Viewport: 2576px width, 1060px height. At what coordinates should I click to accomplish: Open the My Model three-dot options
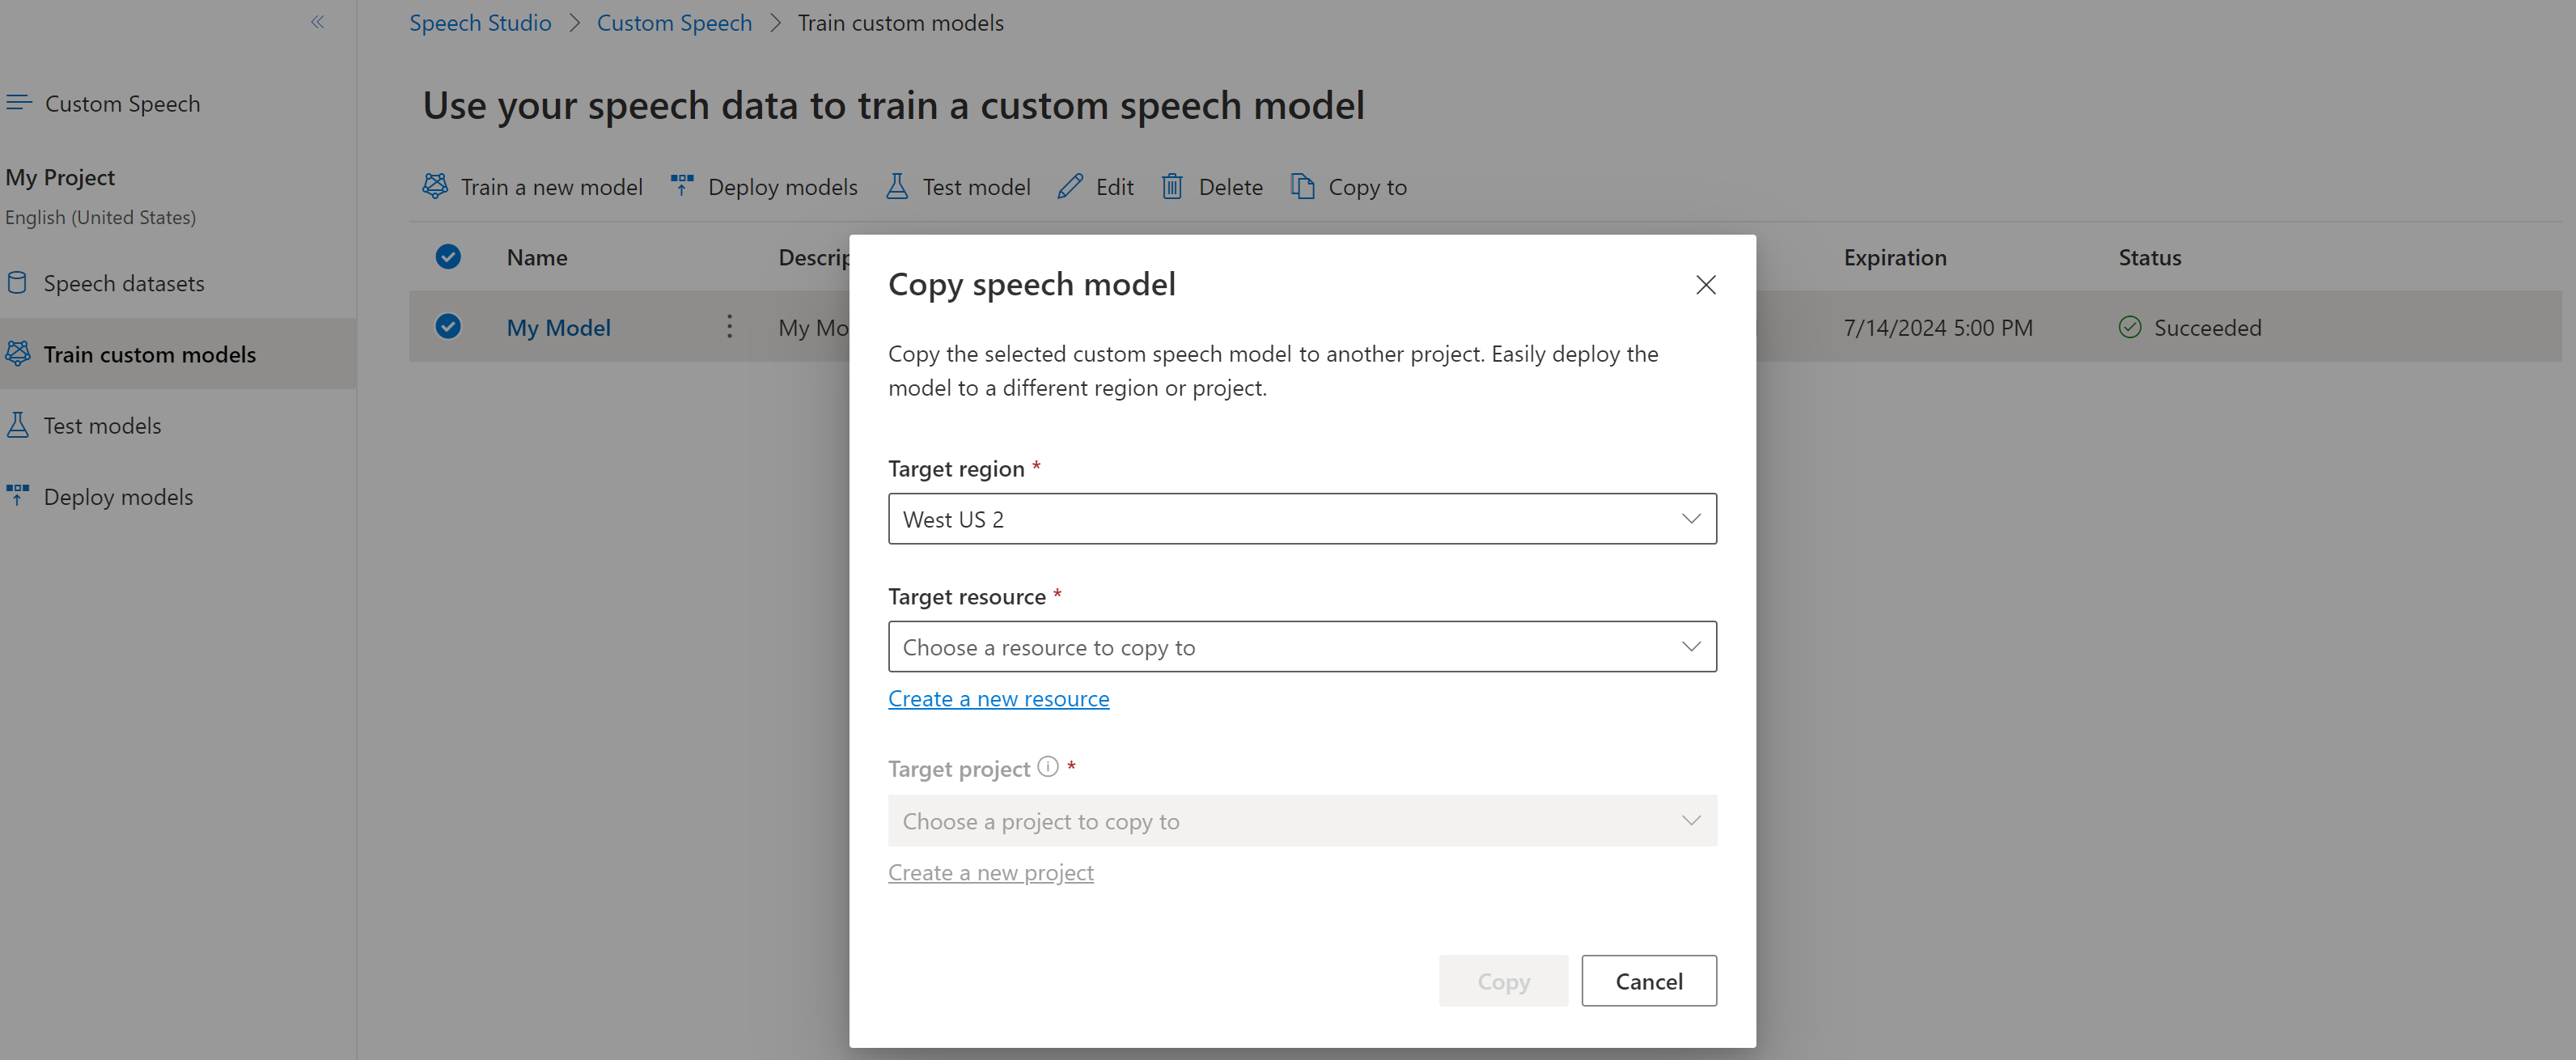coord(729,327)
